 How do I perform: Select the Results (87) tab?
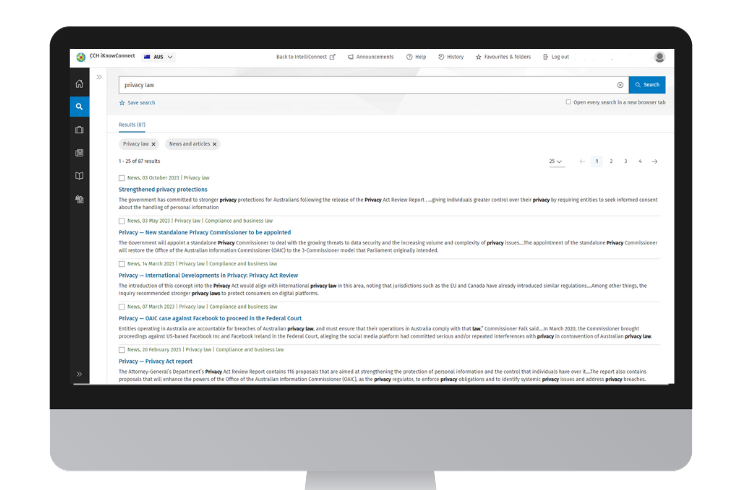(132, 125)
